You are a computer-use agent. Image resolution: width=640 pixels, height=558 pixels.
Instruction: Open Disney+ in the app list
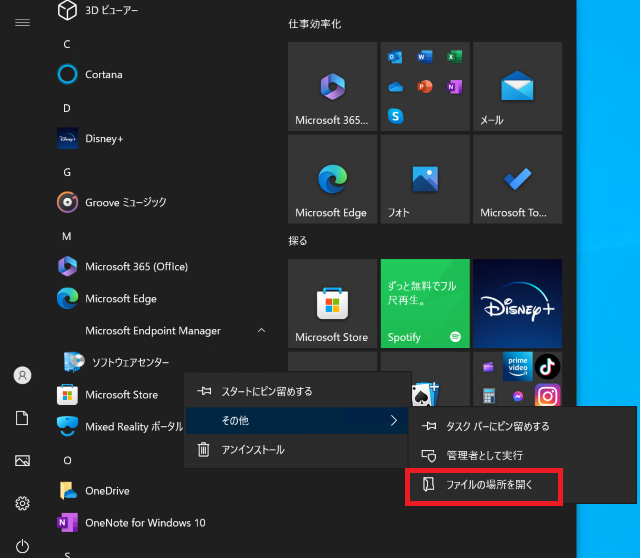pyautogui.click(x=90, y=138)
